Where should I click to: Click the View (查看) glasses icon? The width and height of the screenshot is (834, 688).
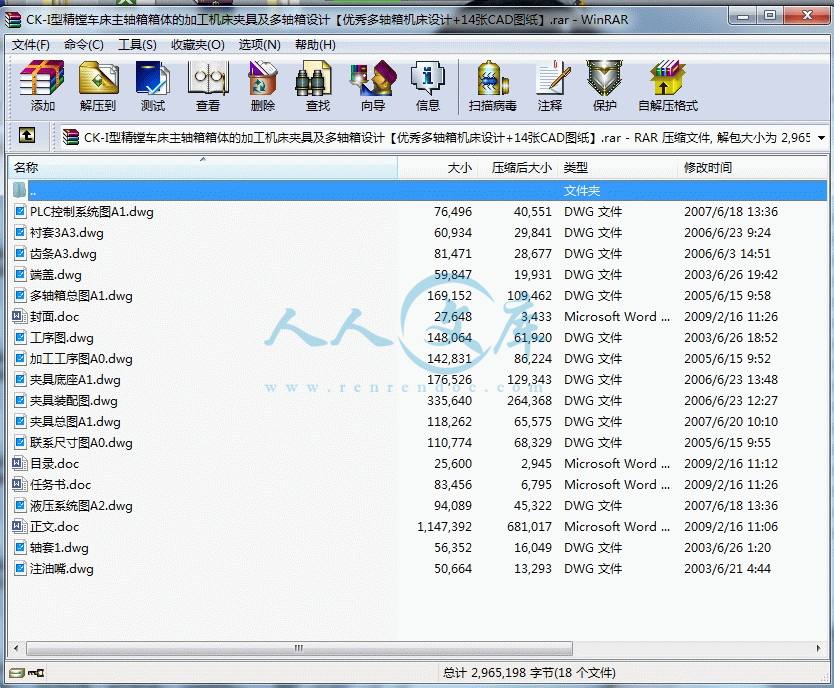click(x=208, y=86)
